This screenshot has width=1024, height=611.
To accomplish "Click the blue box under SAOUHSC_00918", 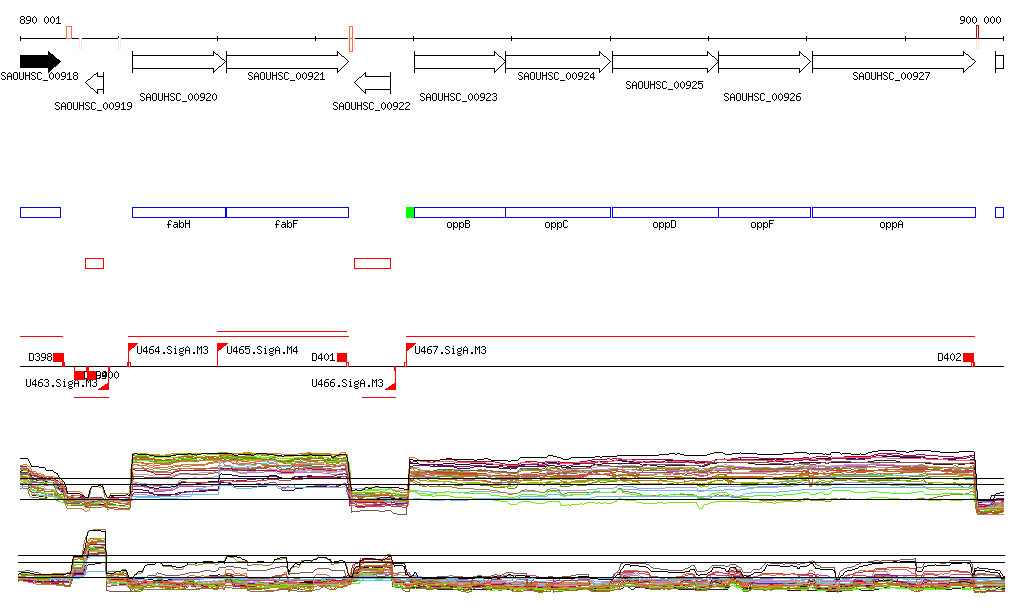I will 40,212.
